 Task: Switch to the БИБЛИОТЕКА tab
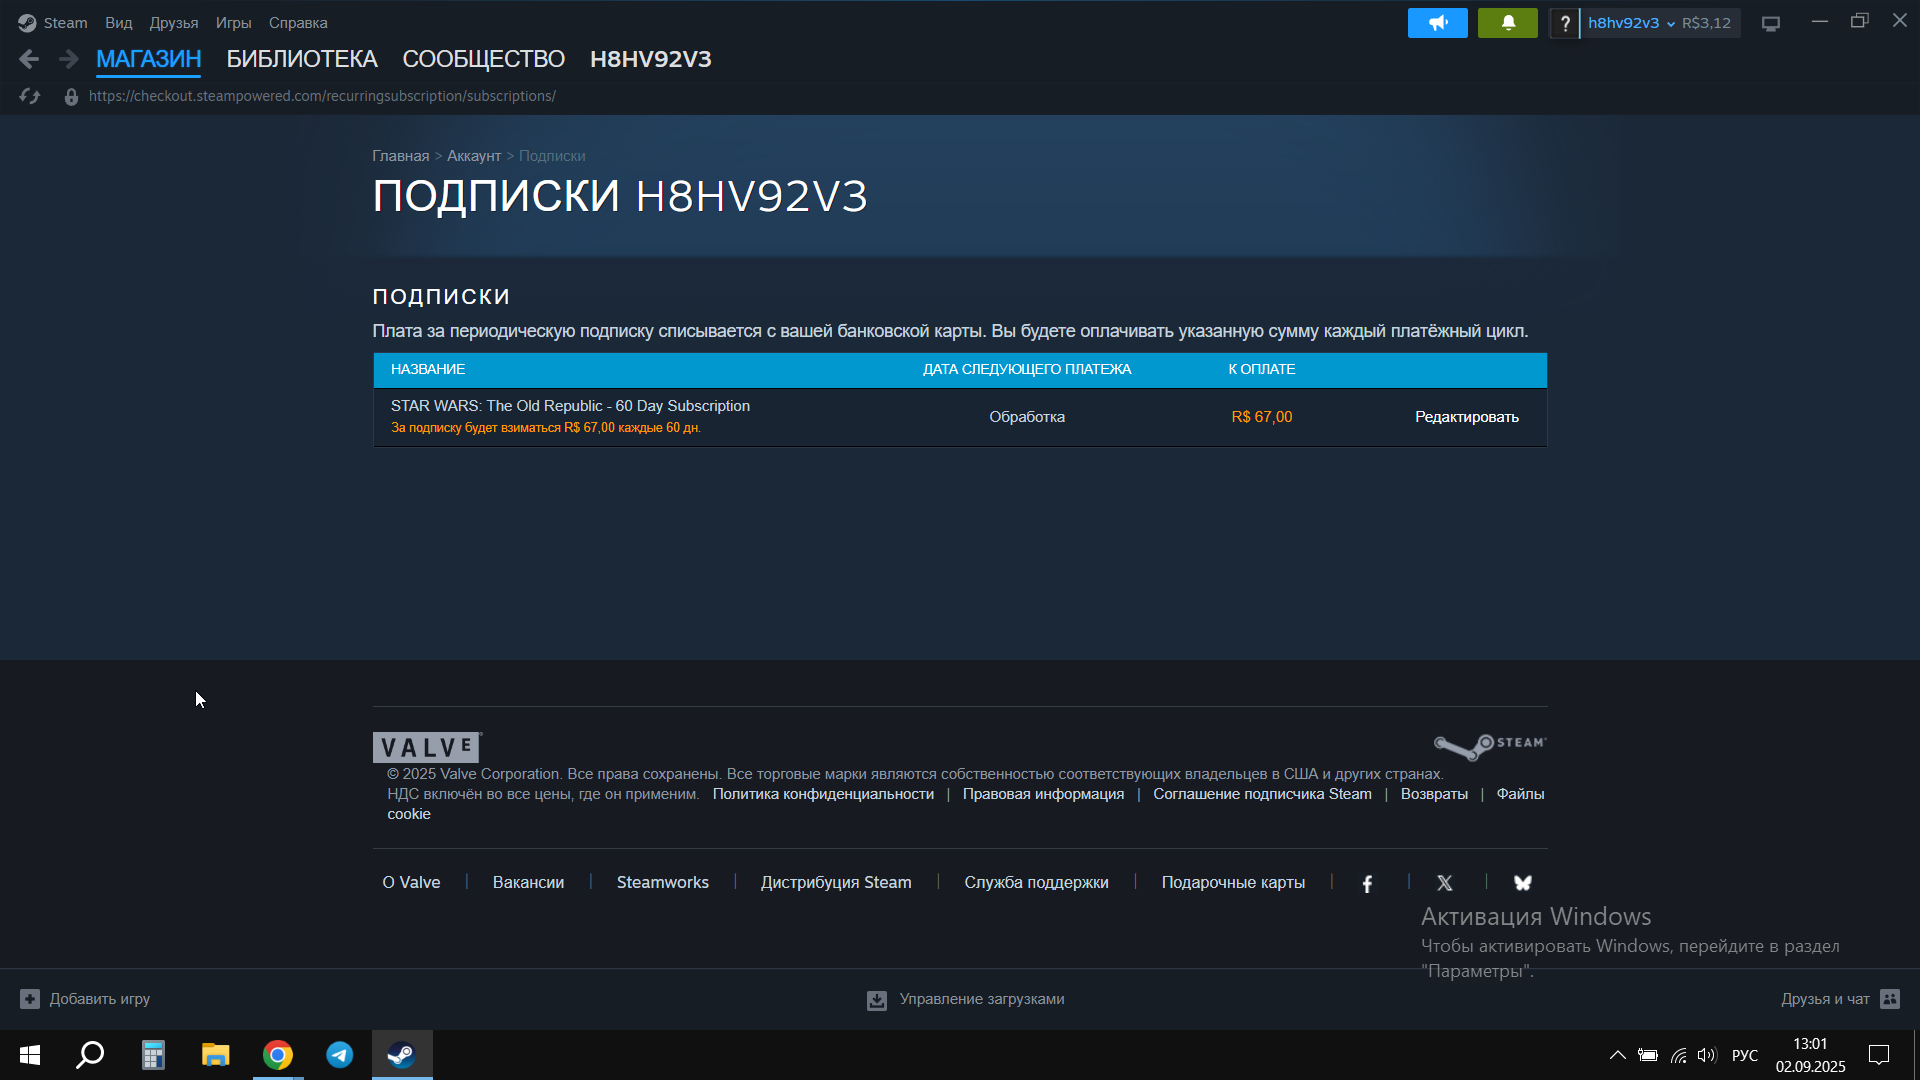[302, 59]
